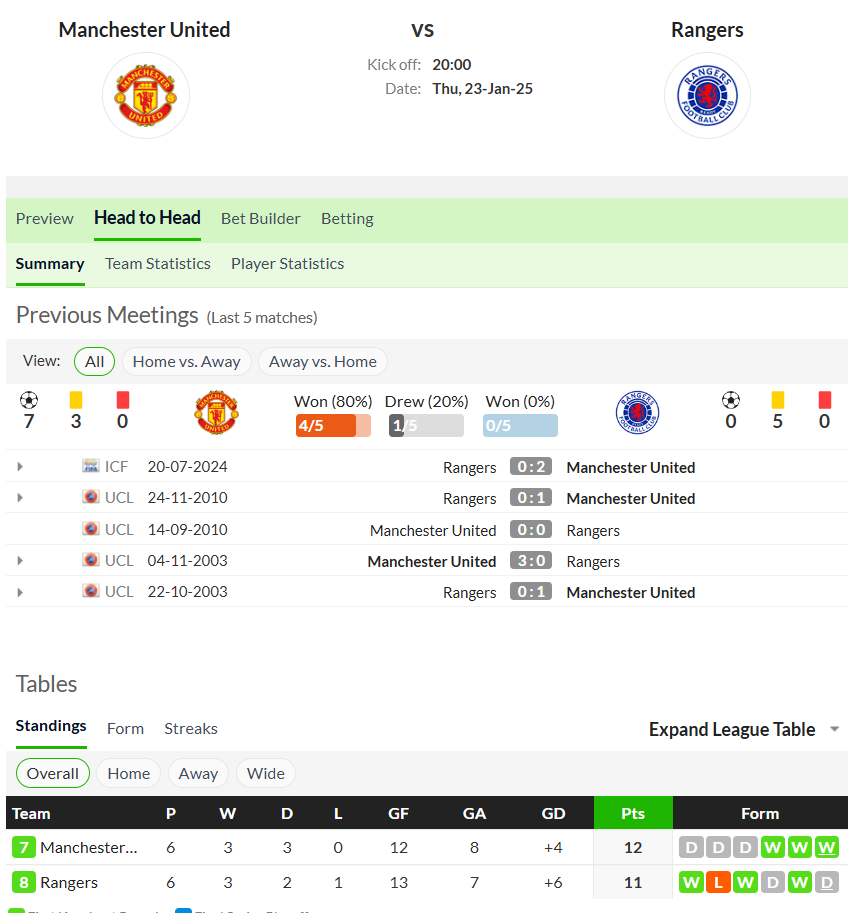The height and width of the screenshot is (913, 848).
Task: Select the All view filter
Action: [94, 362]
